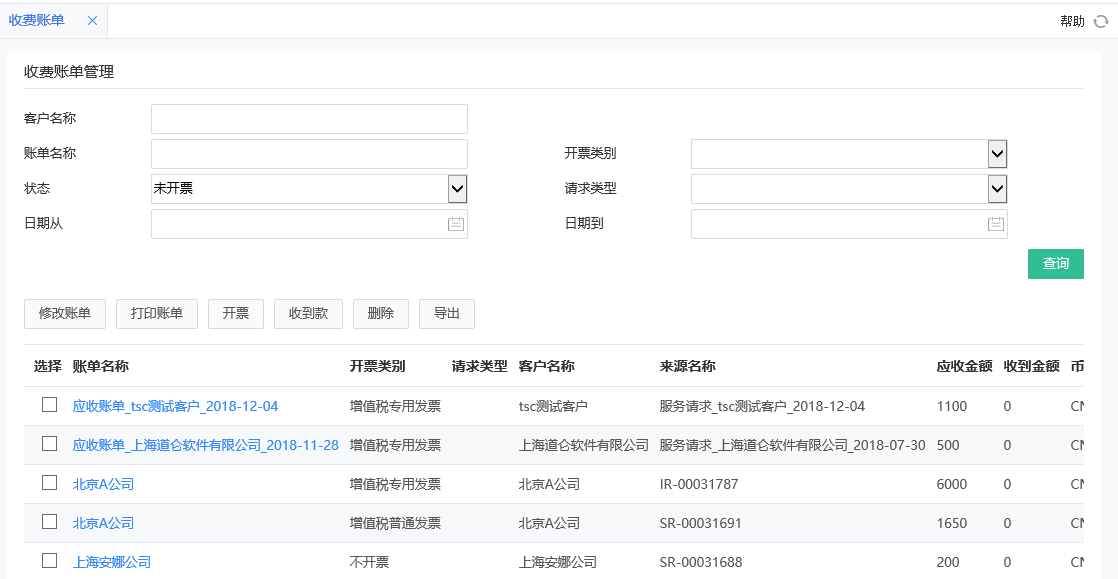1118x579 pixels.
Task: Click inside the 客户名称 input field
Action: pos(307,118)
